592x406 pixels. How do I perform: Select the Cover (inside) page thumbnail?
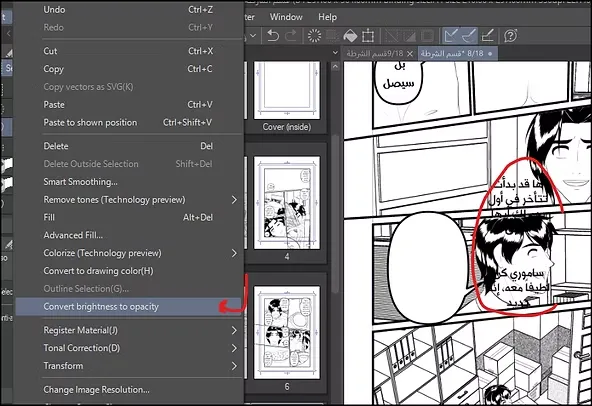coord(287,91)
